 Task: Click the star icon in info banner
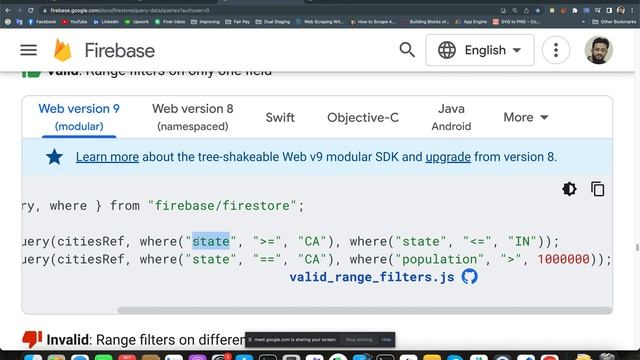(x=54, y=157)
